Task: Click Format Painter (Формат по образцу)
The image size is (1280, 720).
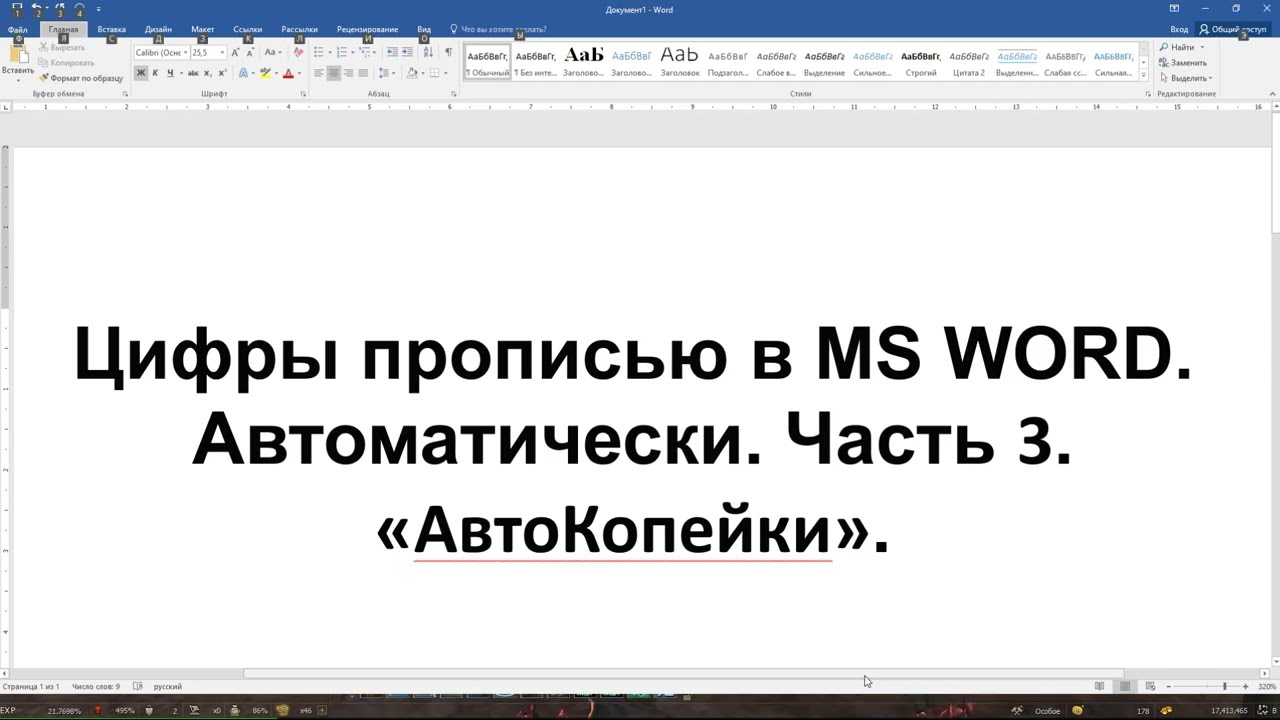Action: pos(82,78)
